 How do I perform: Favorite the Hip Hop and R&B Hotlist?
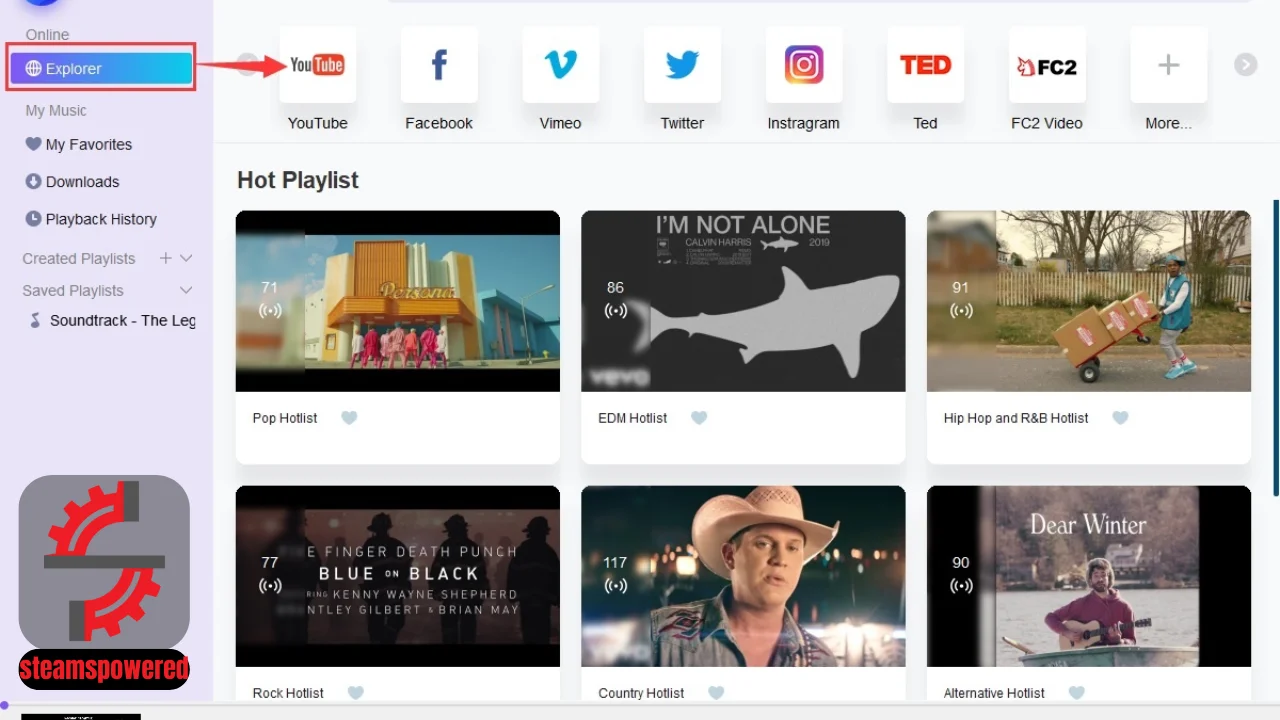[x=1121, y=418]
